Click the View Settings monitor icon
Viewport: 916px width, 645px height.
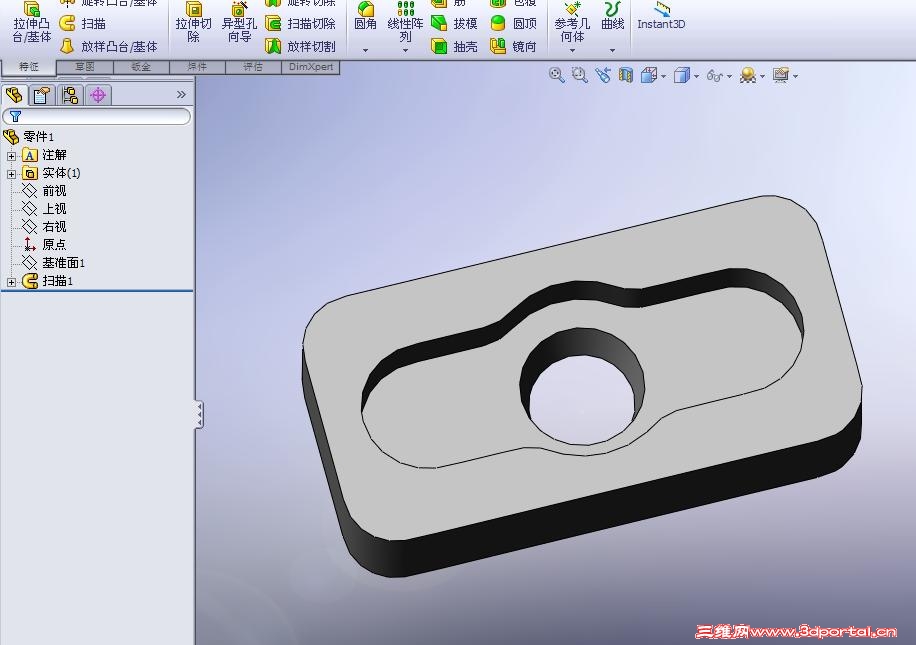click(x=781, y=75)
